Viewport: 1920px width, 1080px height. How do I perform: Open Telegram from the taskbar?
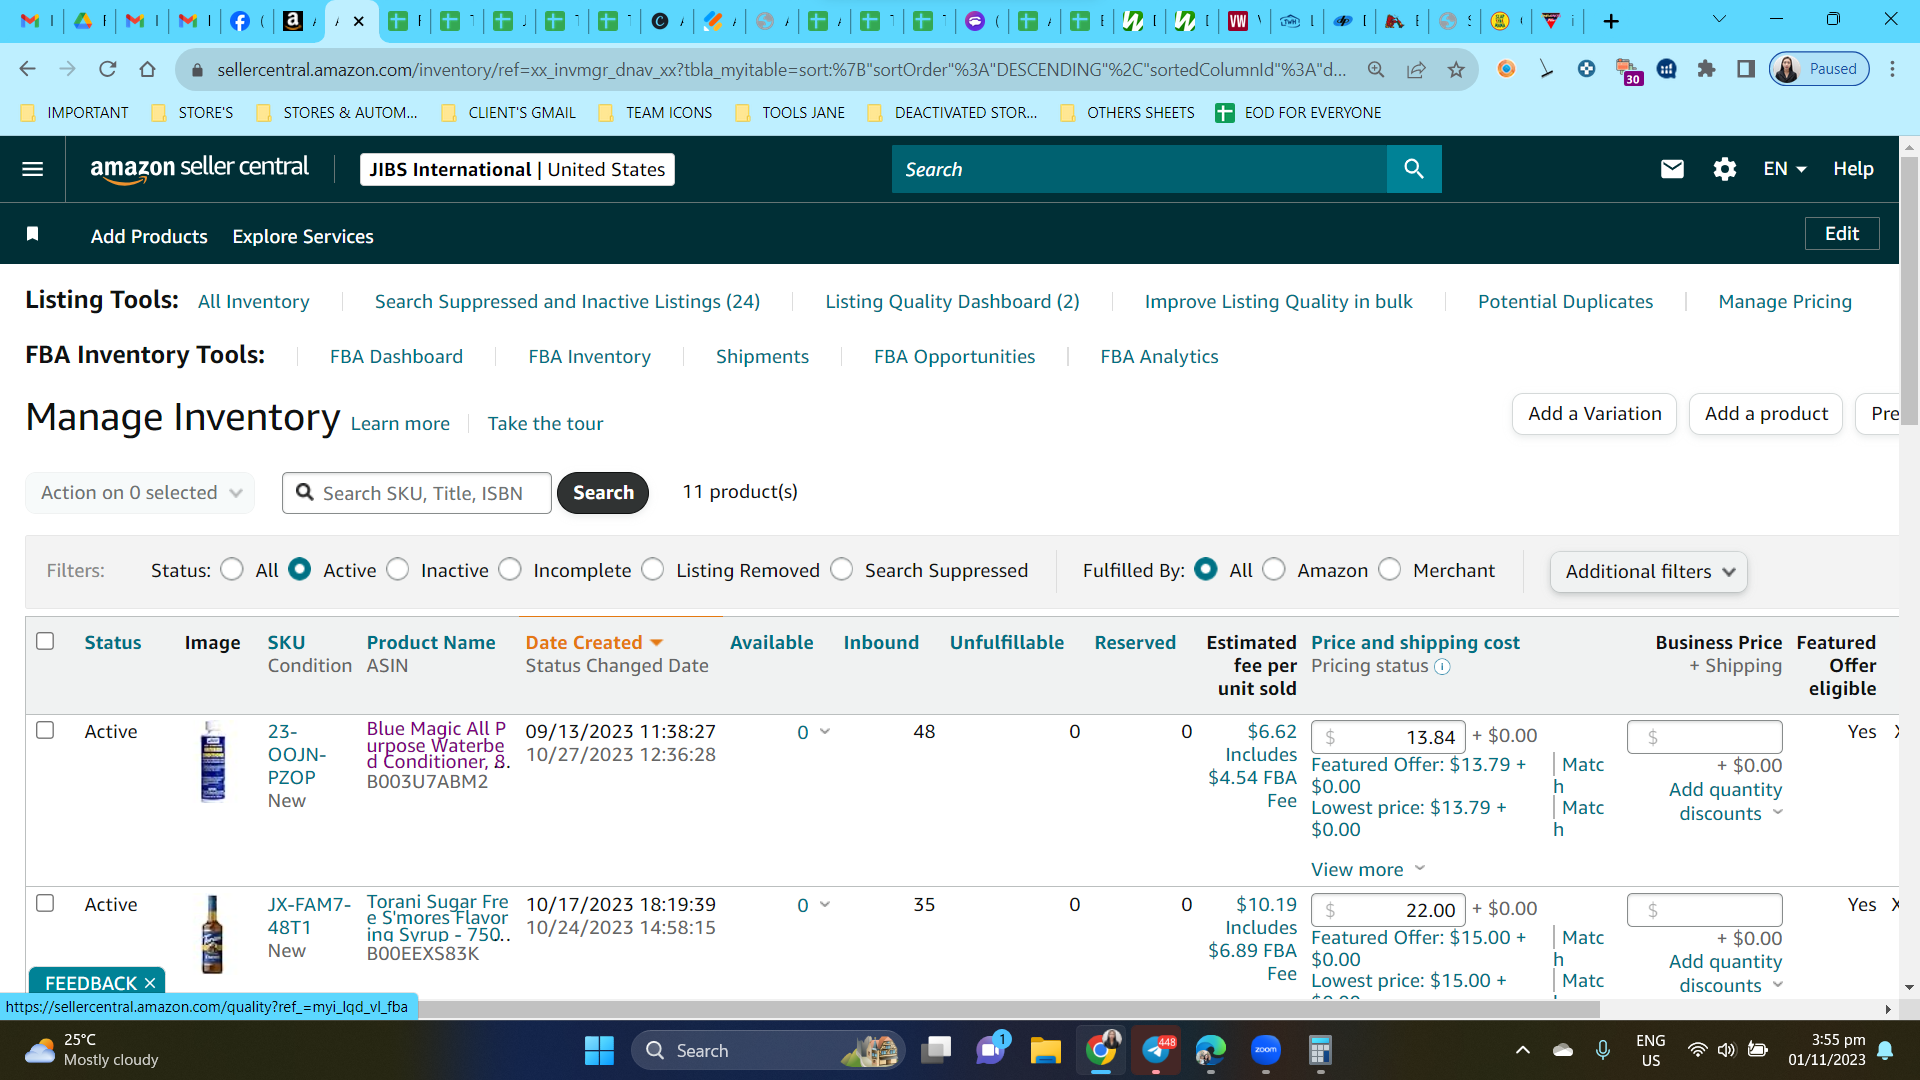pos(1156,1051)
